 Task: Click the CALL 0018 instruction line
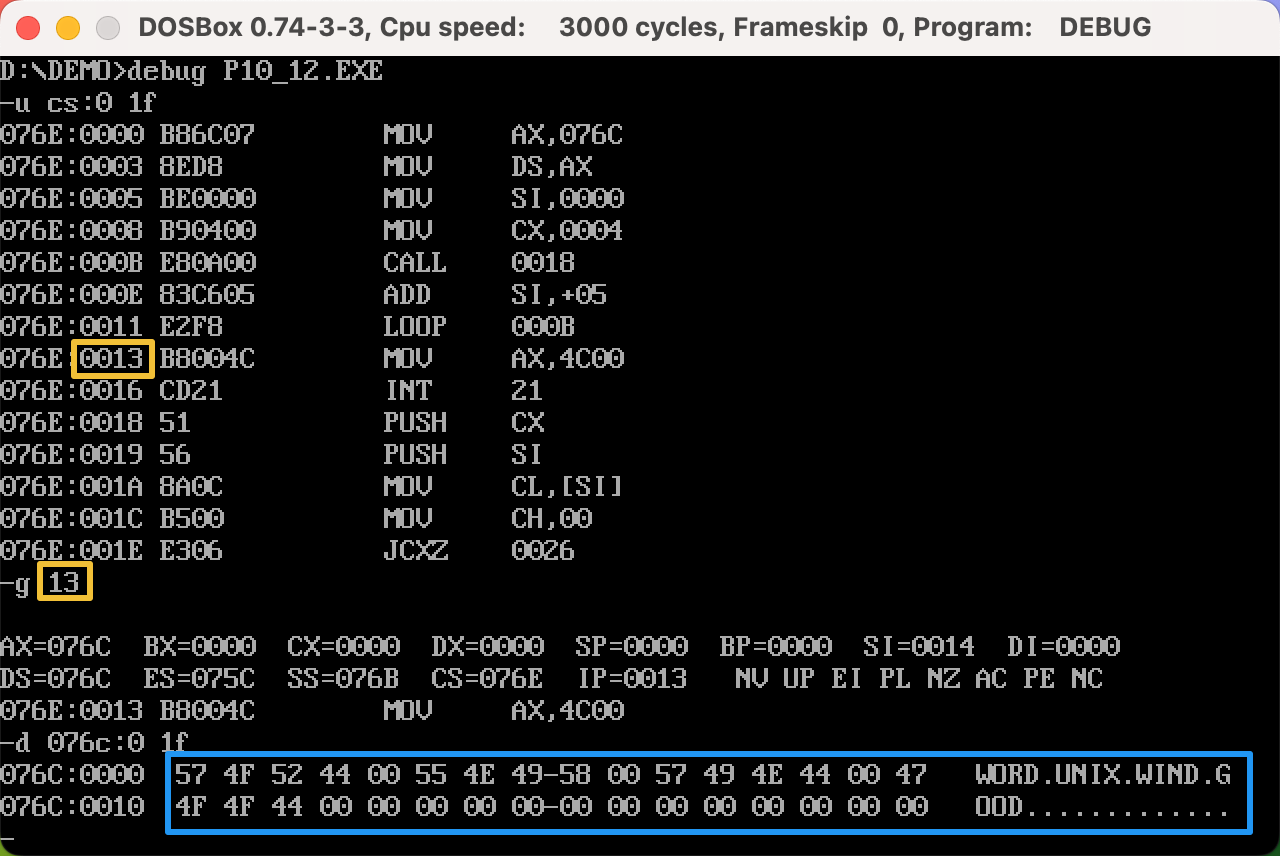[478, 262]
